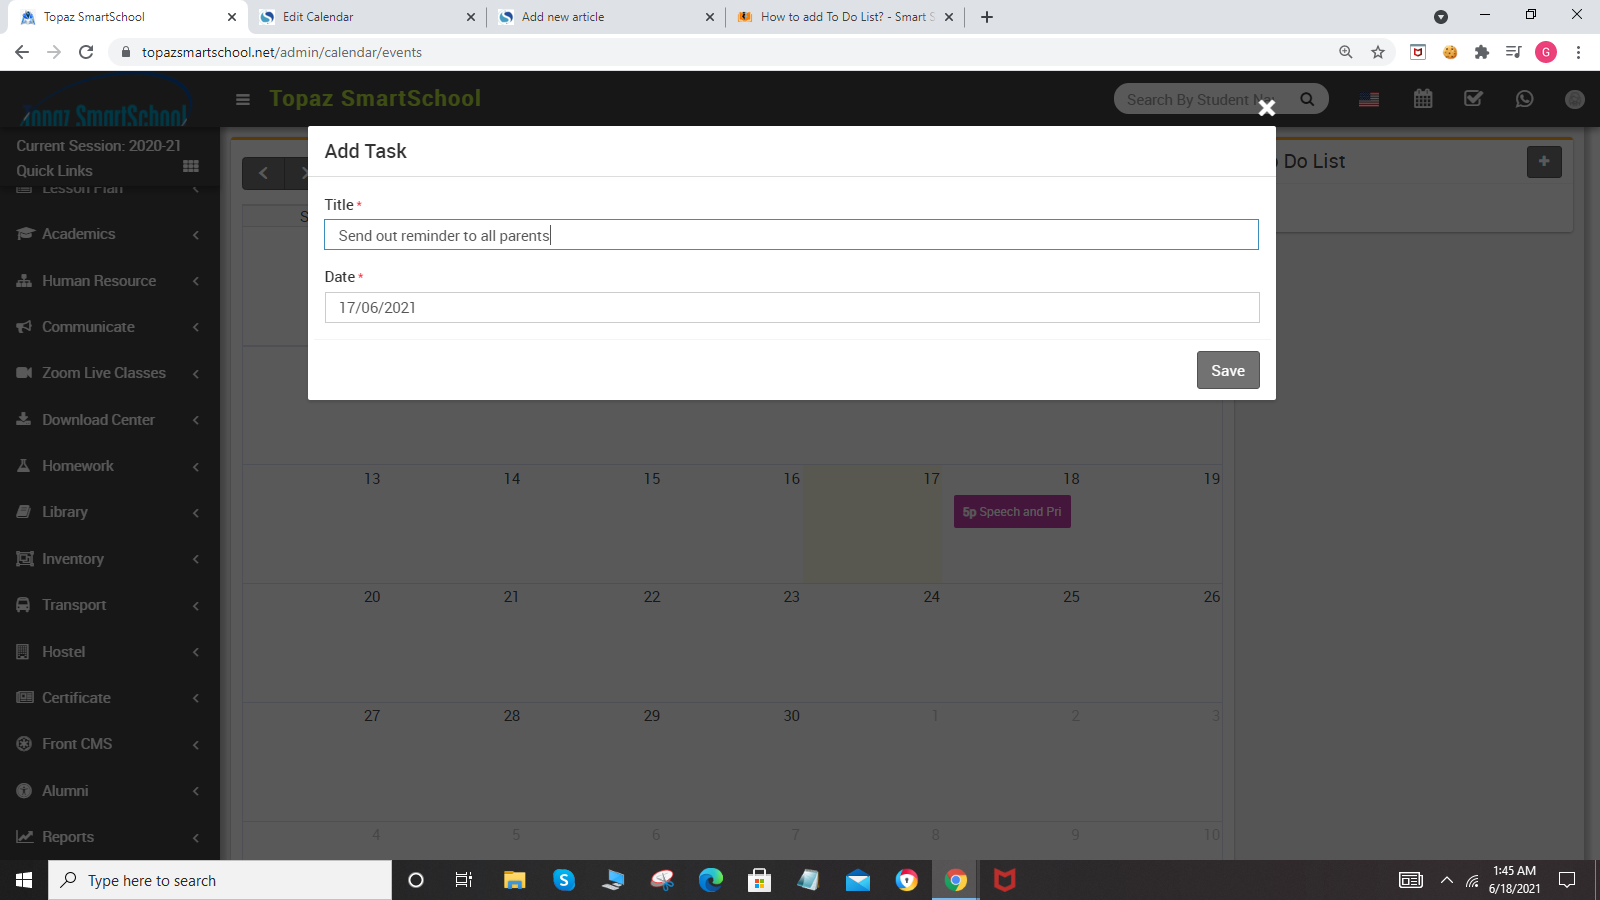Image resolution: width=1600 pixels, height=900 pixels.
Task: Click the task Title input field
Action: (x=790, y=235)
